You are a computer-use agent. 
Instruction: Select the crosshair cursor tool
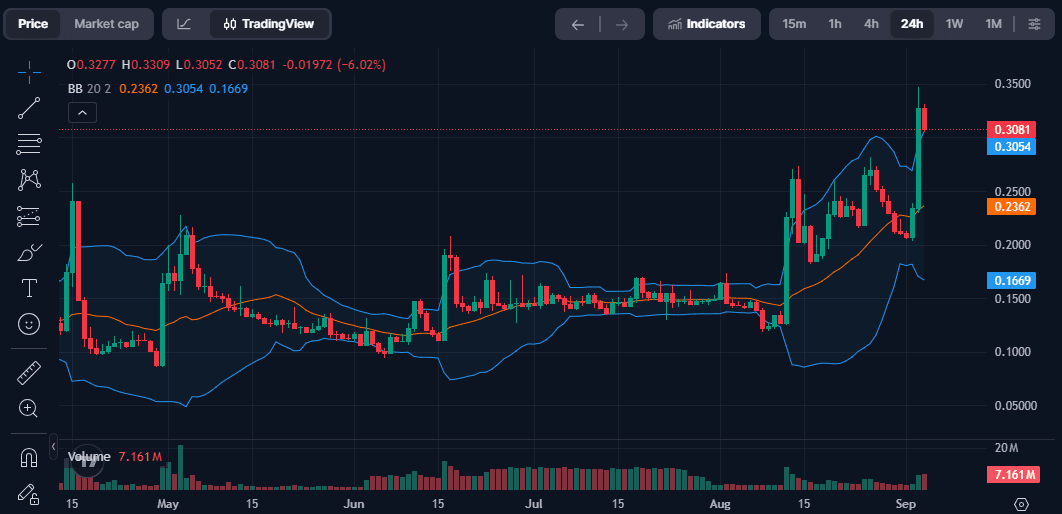pyautogui.click(x=29, y=71)
